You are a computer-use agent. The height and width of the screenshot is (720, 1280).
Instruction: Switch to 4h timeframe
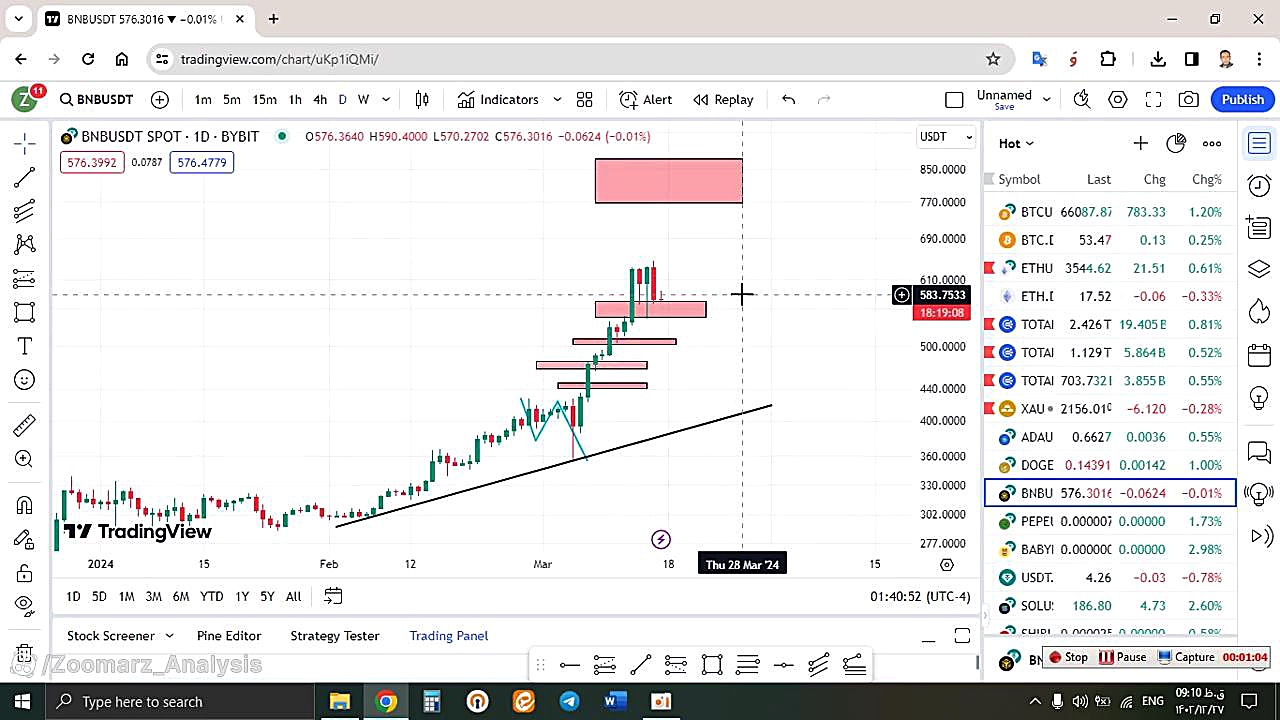pos(320,99)
